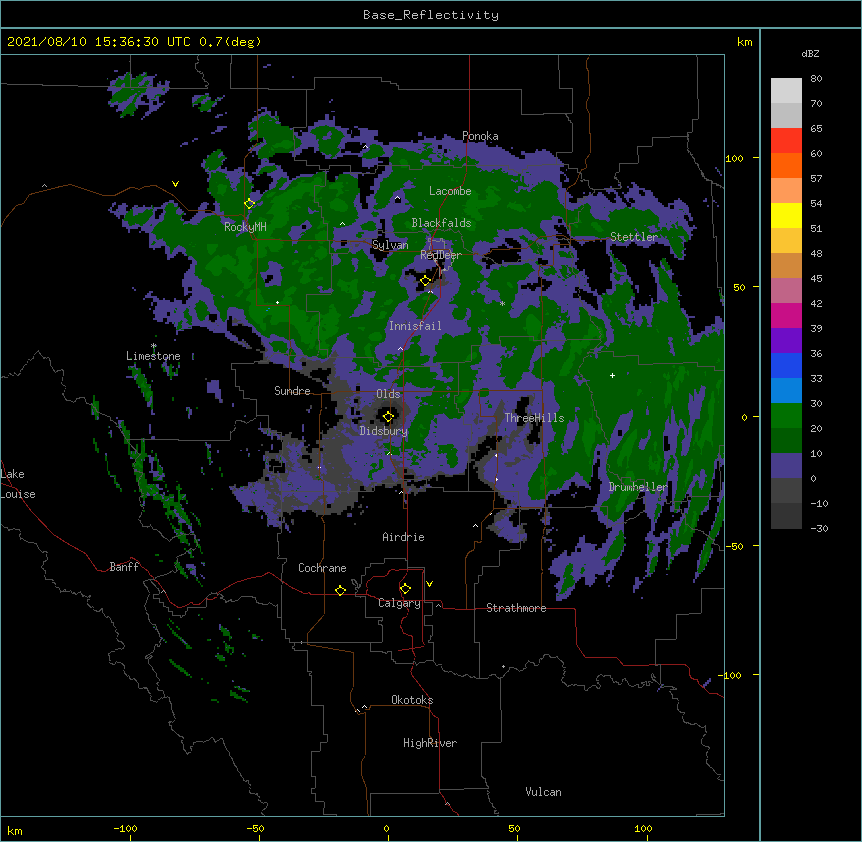This screenshot has width=862, height=842.
Task: Select the Drumheller label
Action: pyautogui.click(x=638, y=487)
